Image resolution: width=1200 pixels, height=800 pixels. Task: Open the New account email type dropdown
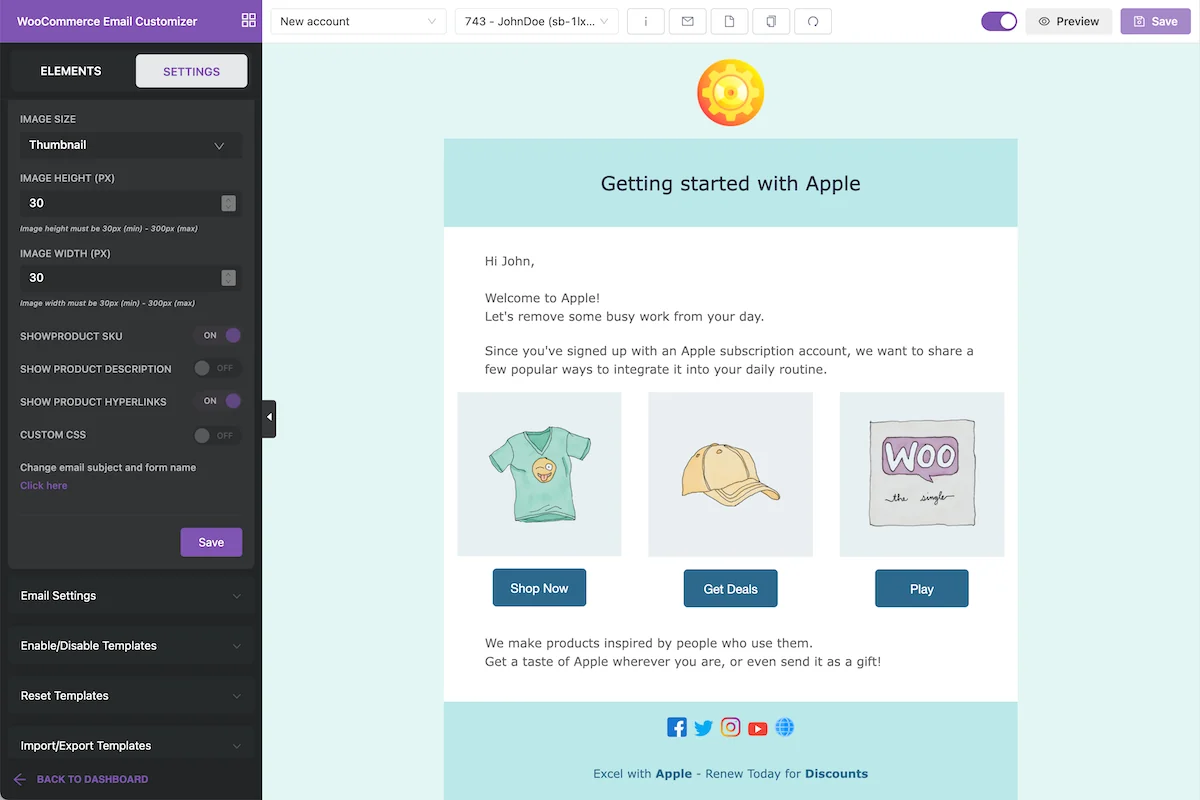click(x=359, y=21)
